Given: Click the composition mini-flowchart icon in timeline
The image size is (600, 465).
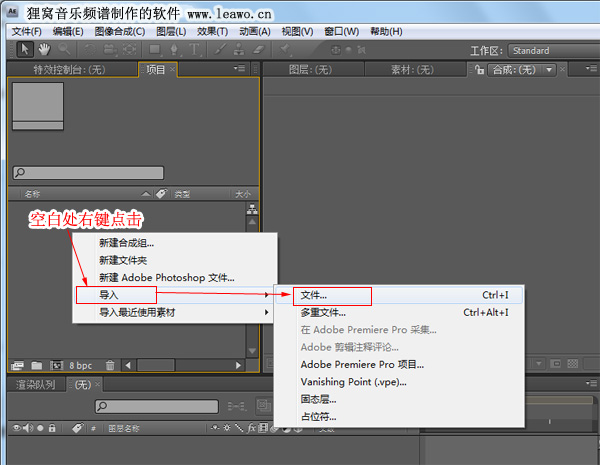Looking at the screenshot, I should coord(237,406).
